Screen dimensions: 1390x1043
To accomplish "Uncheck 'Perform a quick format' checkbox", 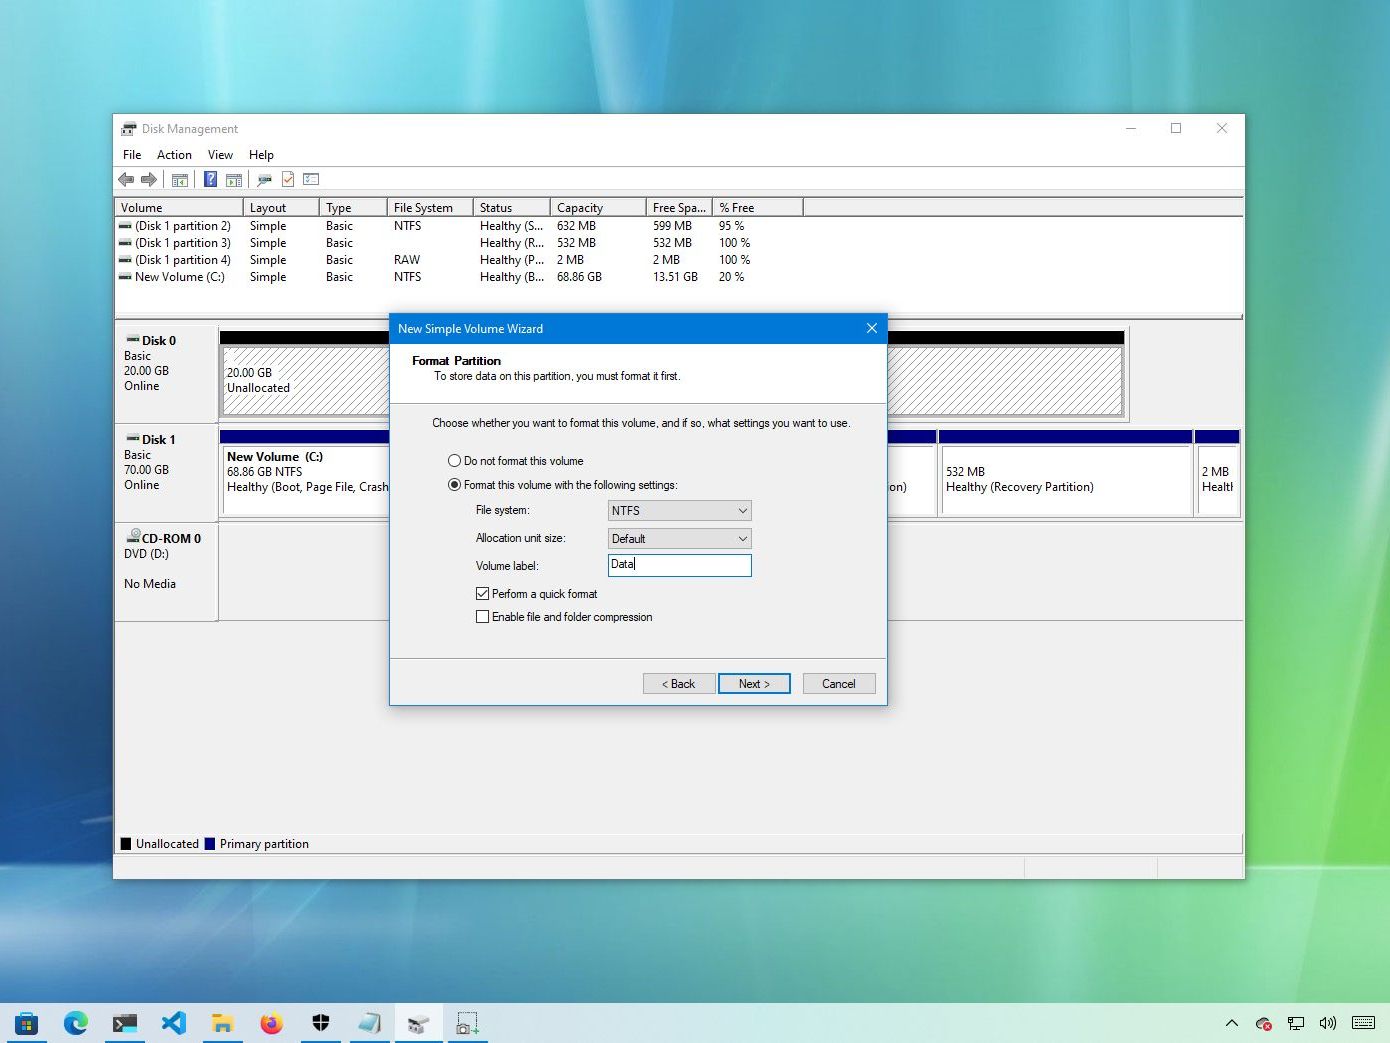I will tap(483, 594).
